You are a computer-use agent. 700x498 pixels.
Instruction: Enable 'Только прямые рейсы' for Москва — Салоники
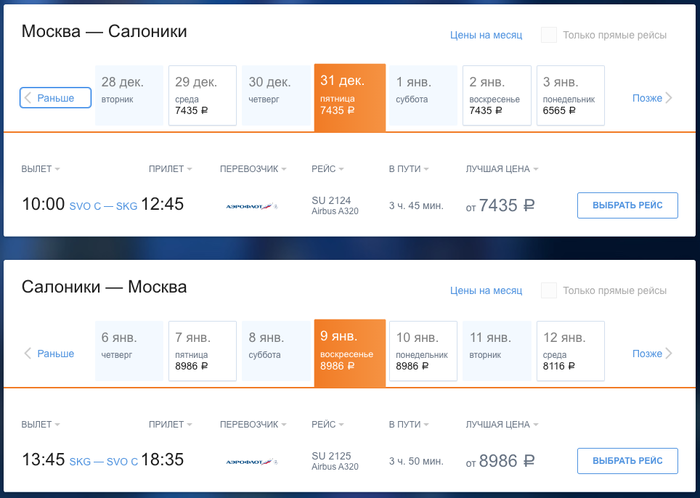[x=549, y=35]
